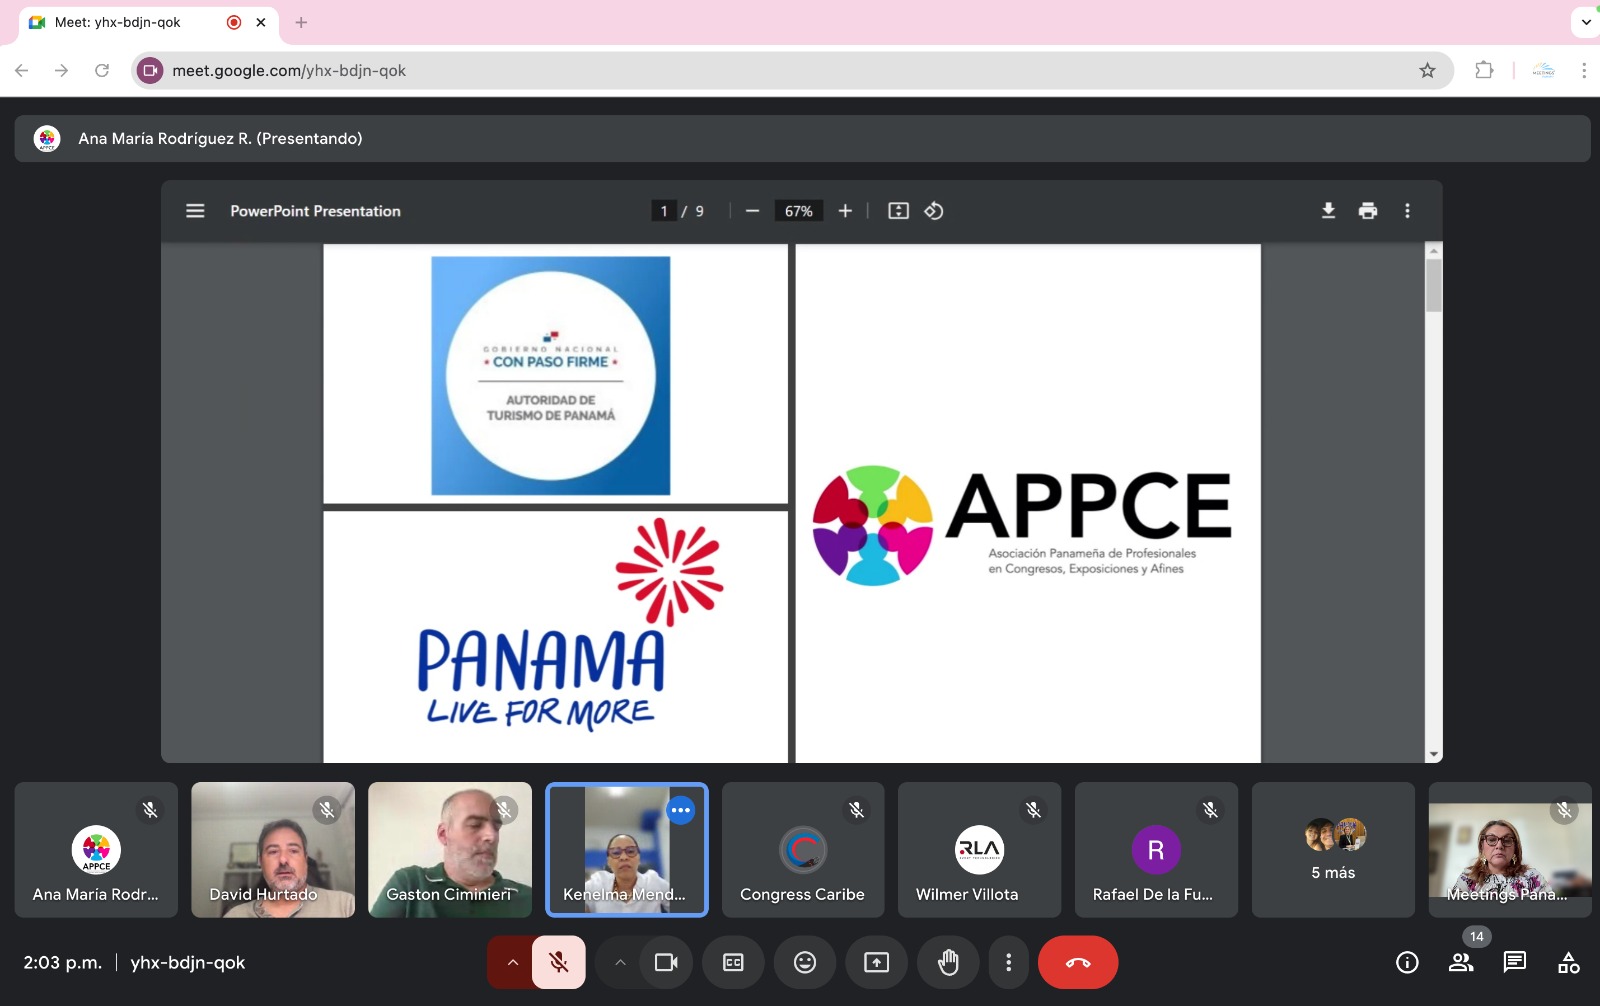Image resolution: width=1600 pixels, height=1006 pixels.
Task: Click the presentation vertical scrollbar thumb
Action: click(1434, 286)
